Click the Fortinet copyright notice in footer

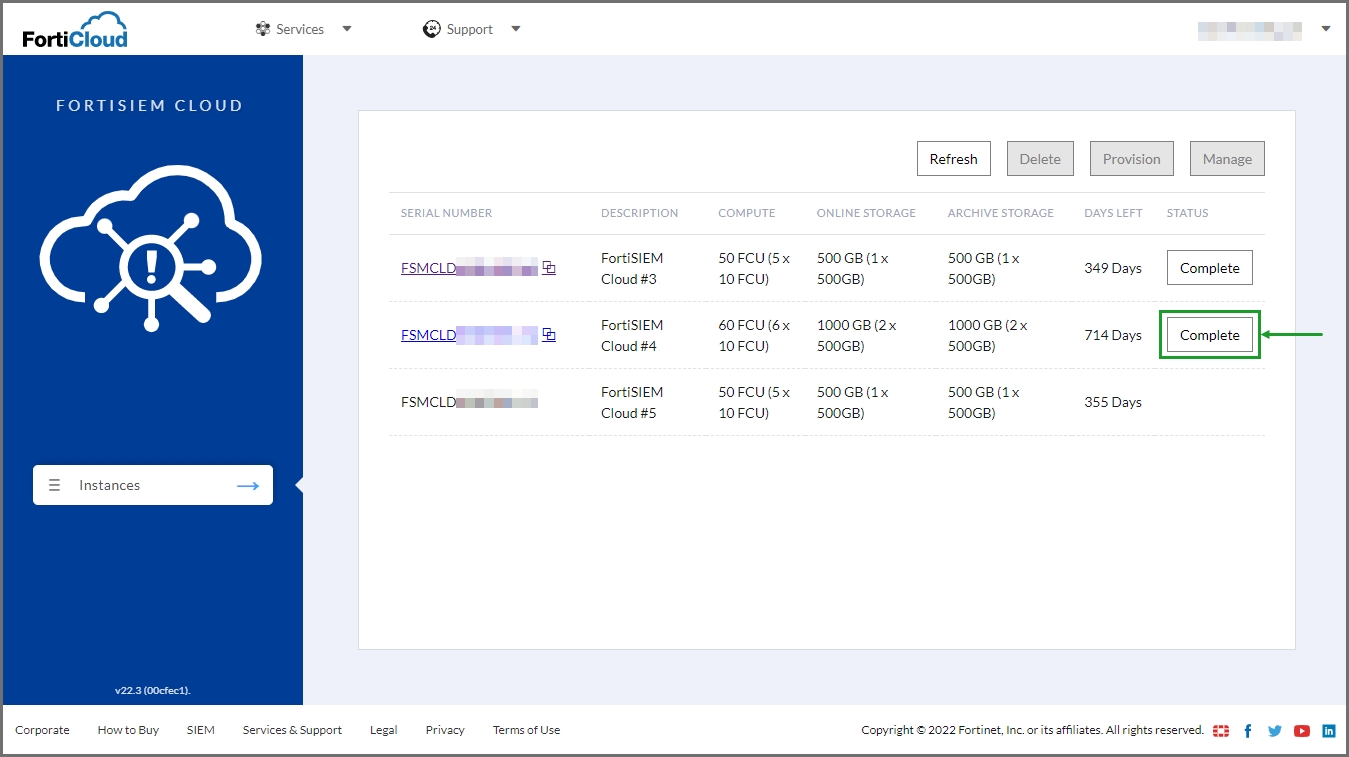[1032, 730]
